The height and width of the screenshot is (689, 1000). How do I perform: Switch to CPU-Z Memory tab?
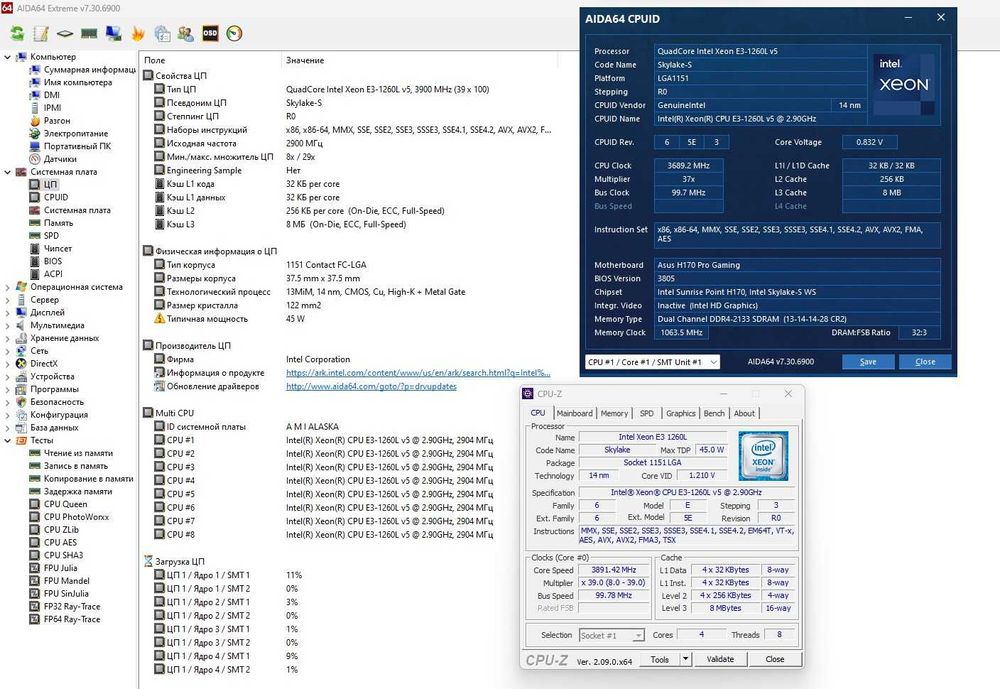[614, 413]
